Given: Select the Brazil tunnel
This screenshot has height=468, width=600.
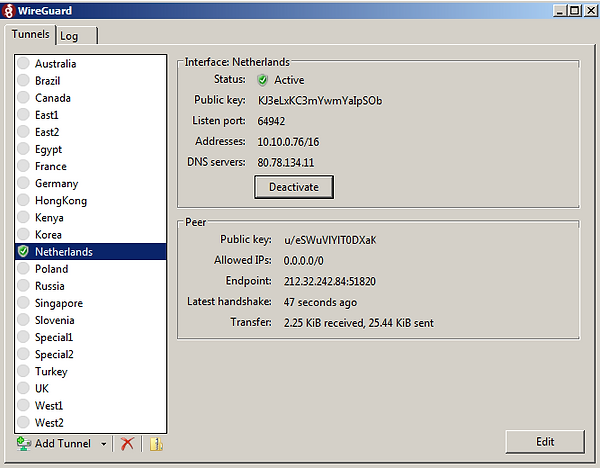Looking at the screenshot, I should tap(90, 81).
